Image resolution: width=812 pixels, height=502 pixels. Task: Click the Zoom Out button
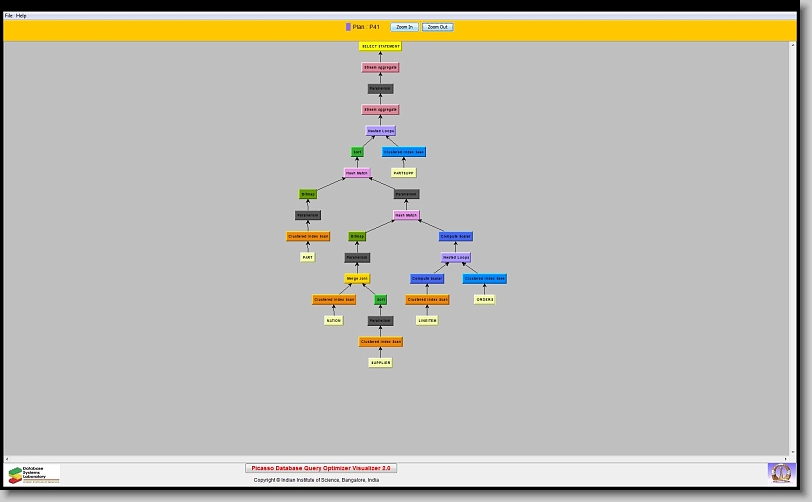tap(438, 27)
